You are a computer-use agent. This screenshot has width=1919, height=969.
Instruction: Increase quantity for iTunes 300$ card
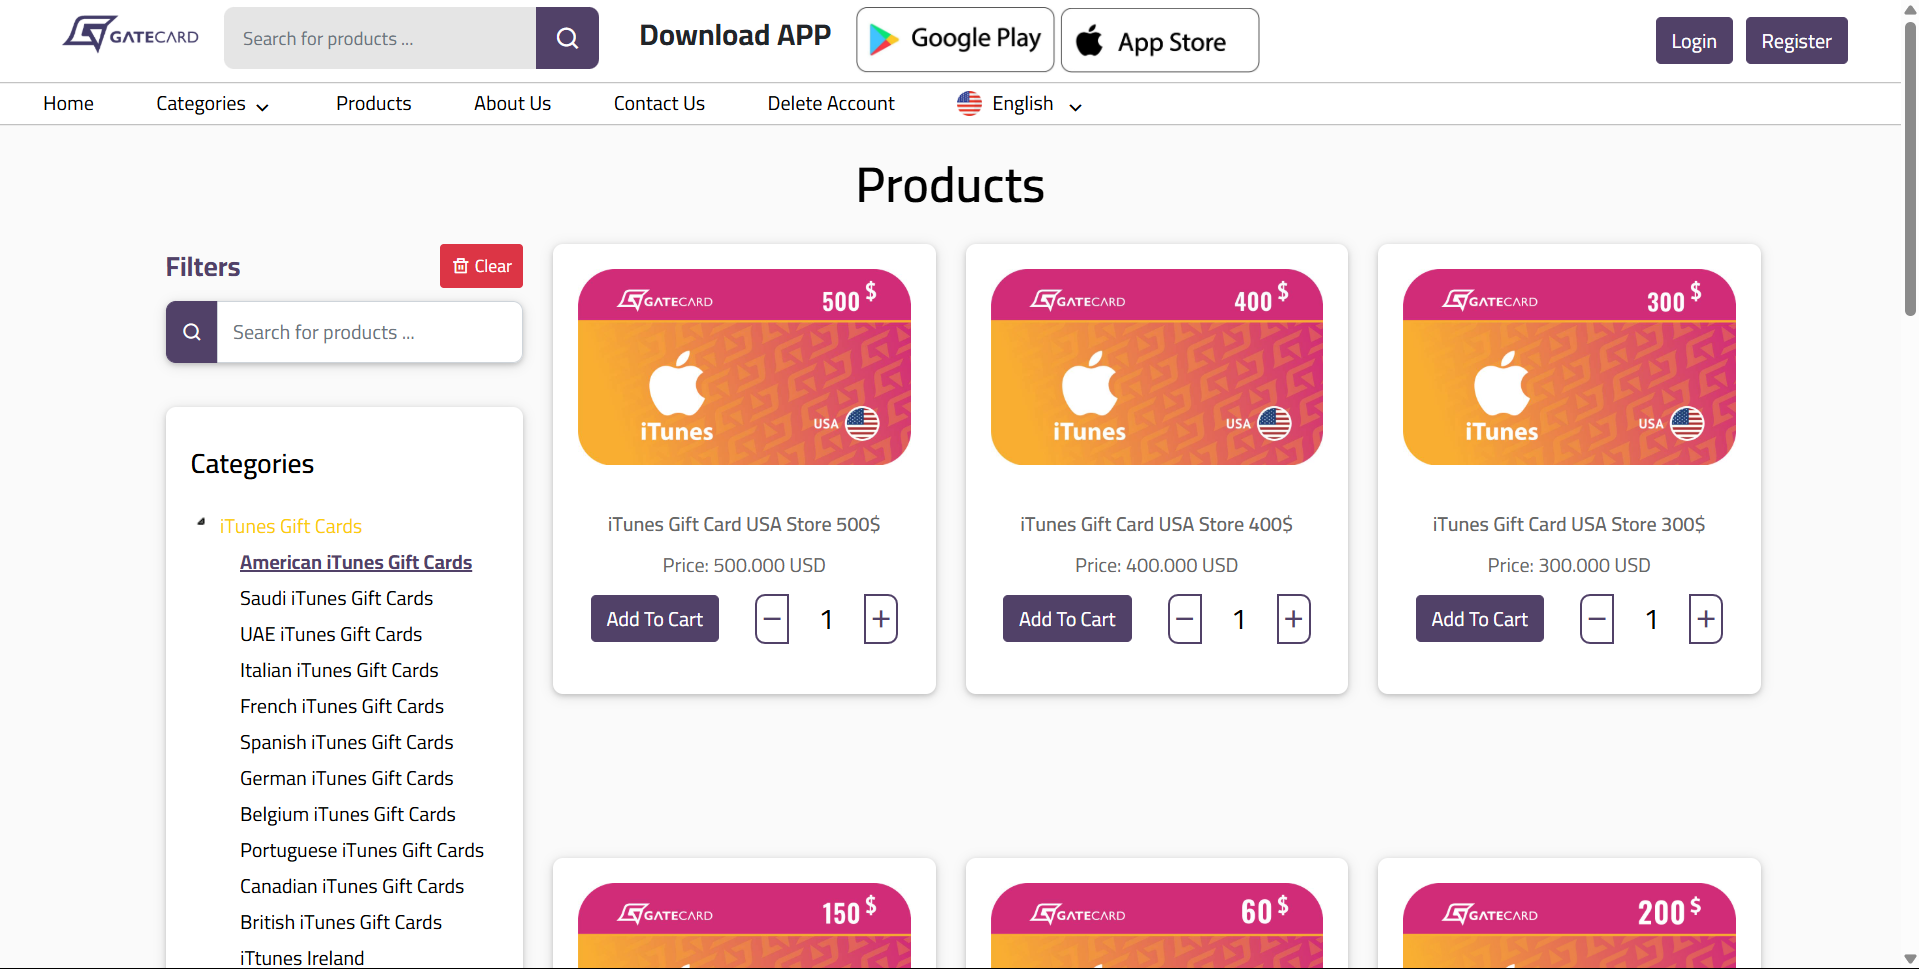tap(1706, 619)
